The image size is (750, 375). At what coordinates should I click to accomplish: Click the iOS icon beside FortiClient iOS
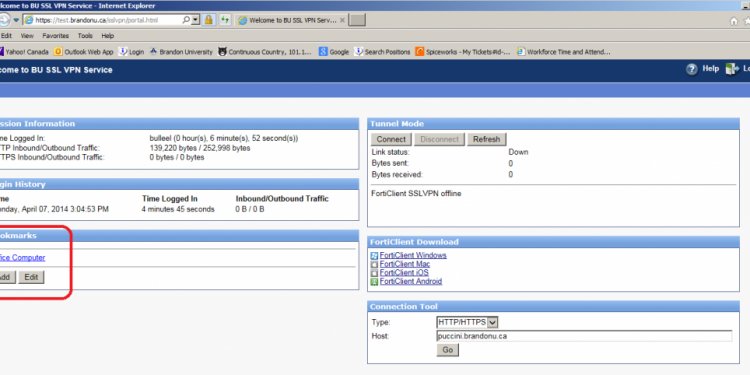coord(375,273)
